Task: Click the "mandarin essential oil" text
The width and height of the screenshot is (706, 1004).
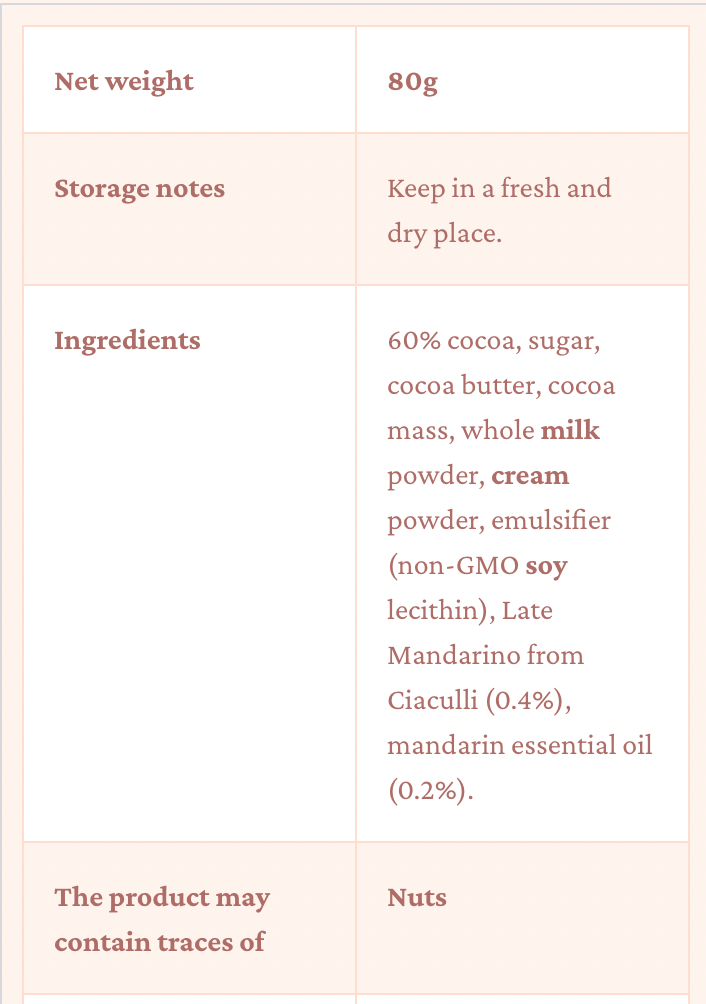Action: [519, 746]
